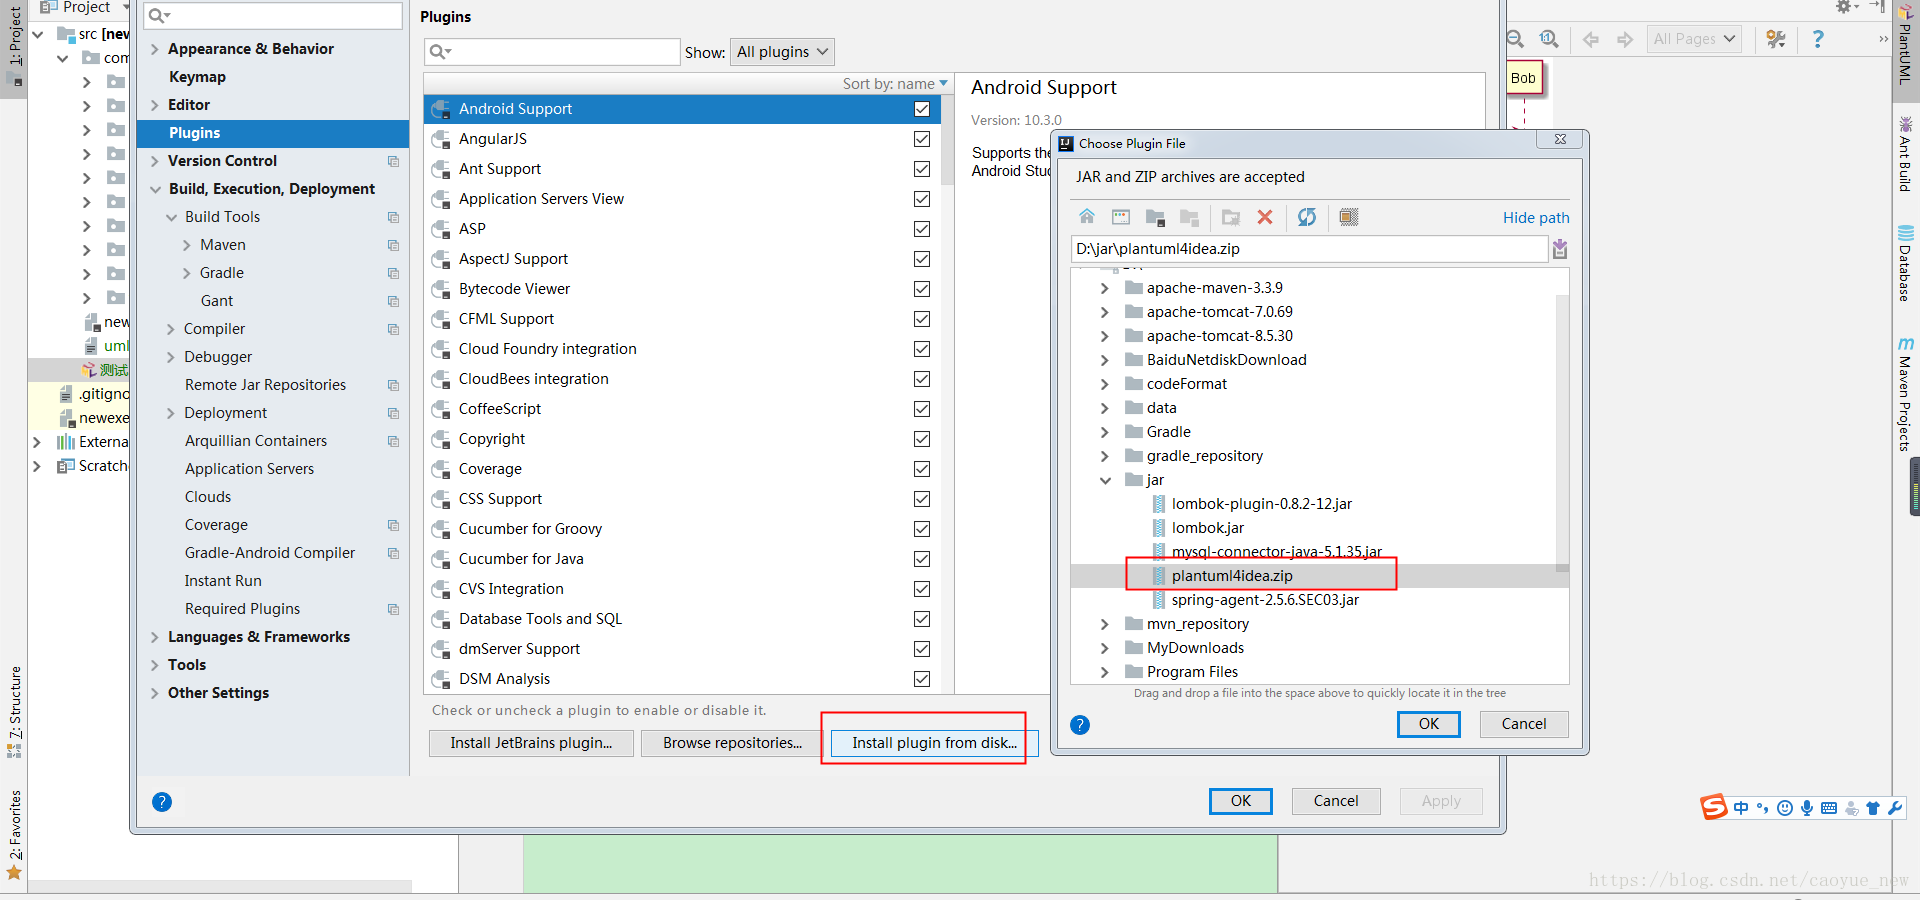Expand Appearance & Behavior settings node
The width and height of the screenshot is (1920, 900).
point(154,49)
